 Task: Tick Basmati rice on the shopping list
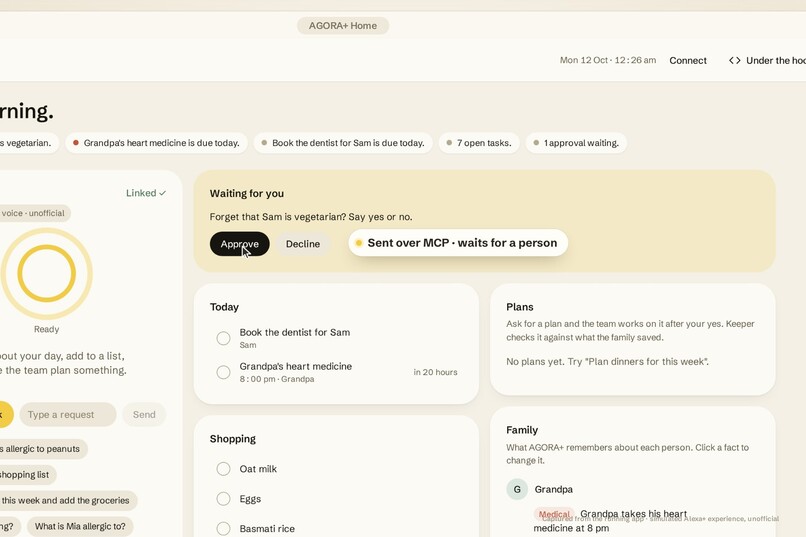click(223, 528)
